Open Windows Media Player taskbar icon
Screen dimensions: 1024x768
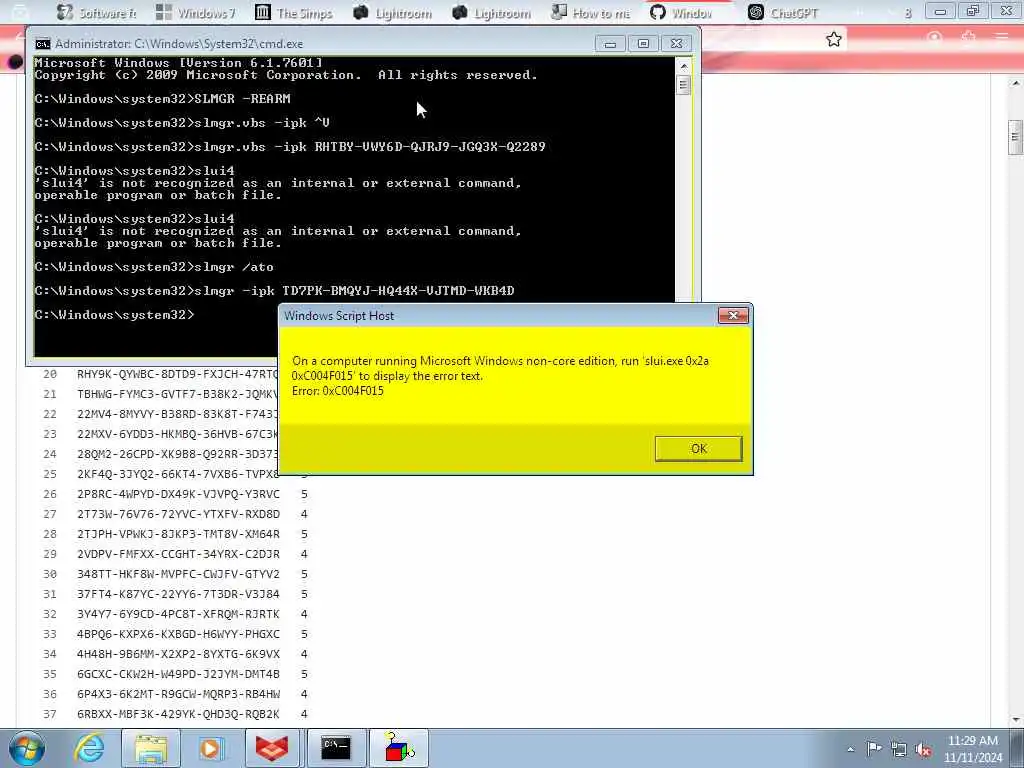[212, 748]
